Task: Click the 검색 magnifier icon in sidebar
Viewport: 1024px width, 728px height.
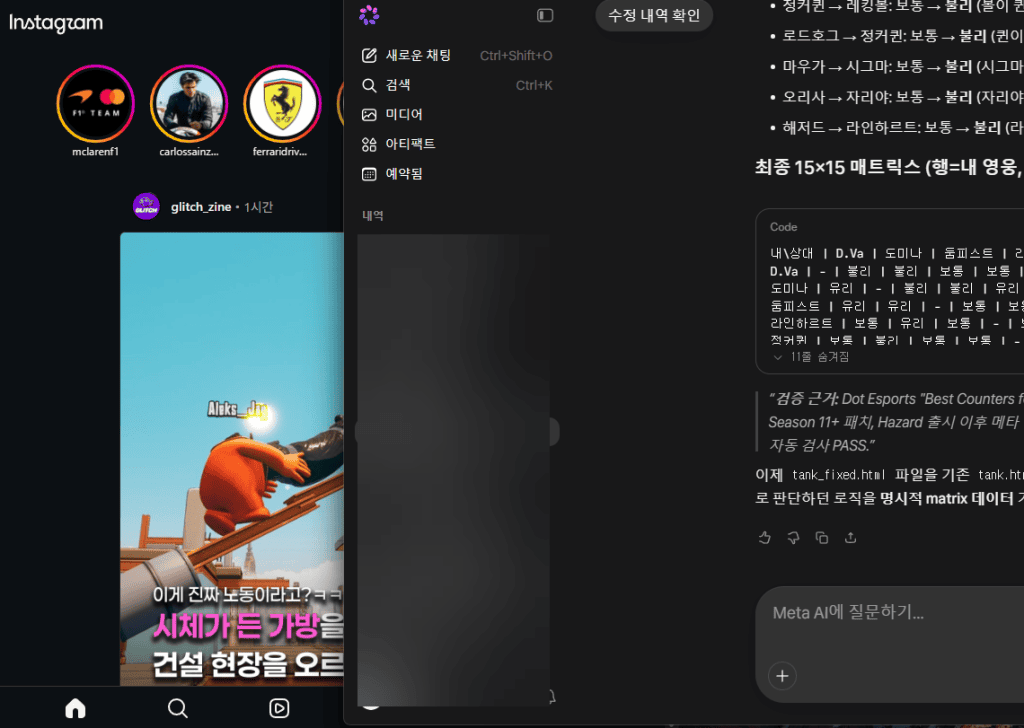Action: [x=369, y=85]
